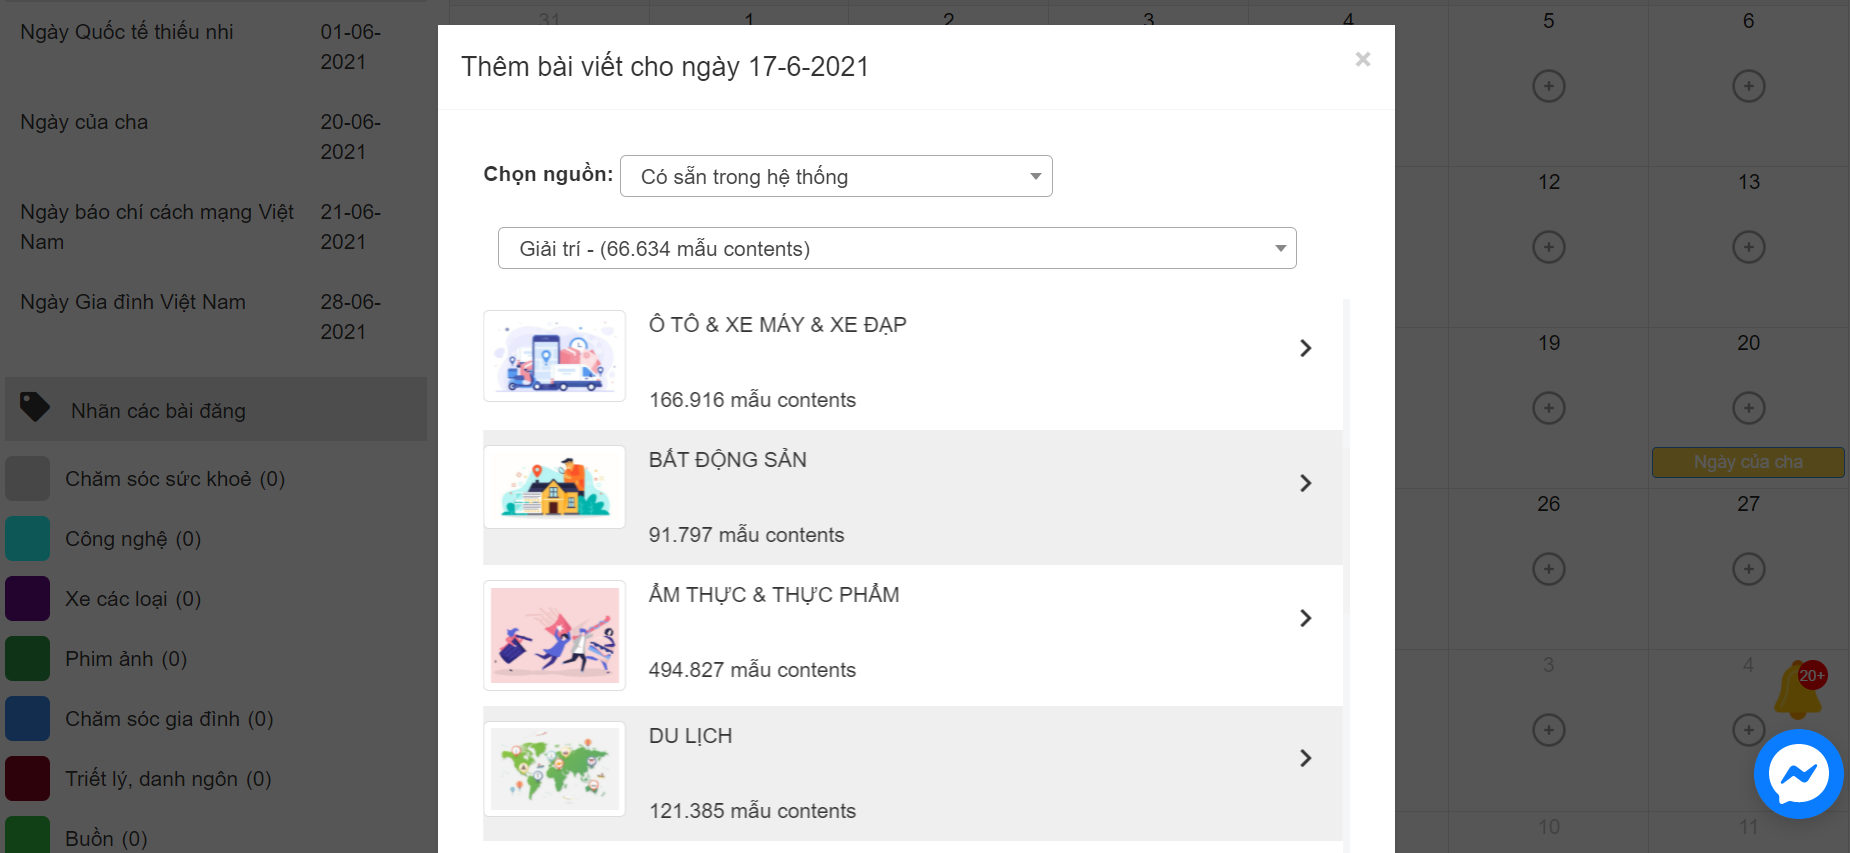The height and width of the screenshot is (853, 1850).
Task: Select the DU LỊCH category title
Action: click(690, 736)
